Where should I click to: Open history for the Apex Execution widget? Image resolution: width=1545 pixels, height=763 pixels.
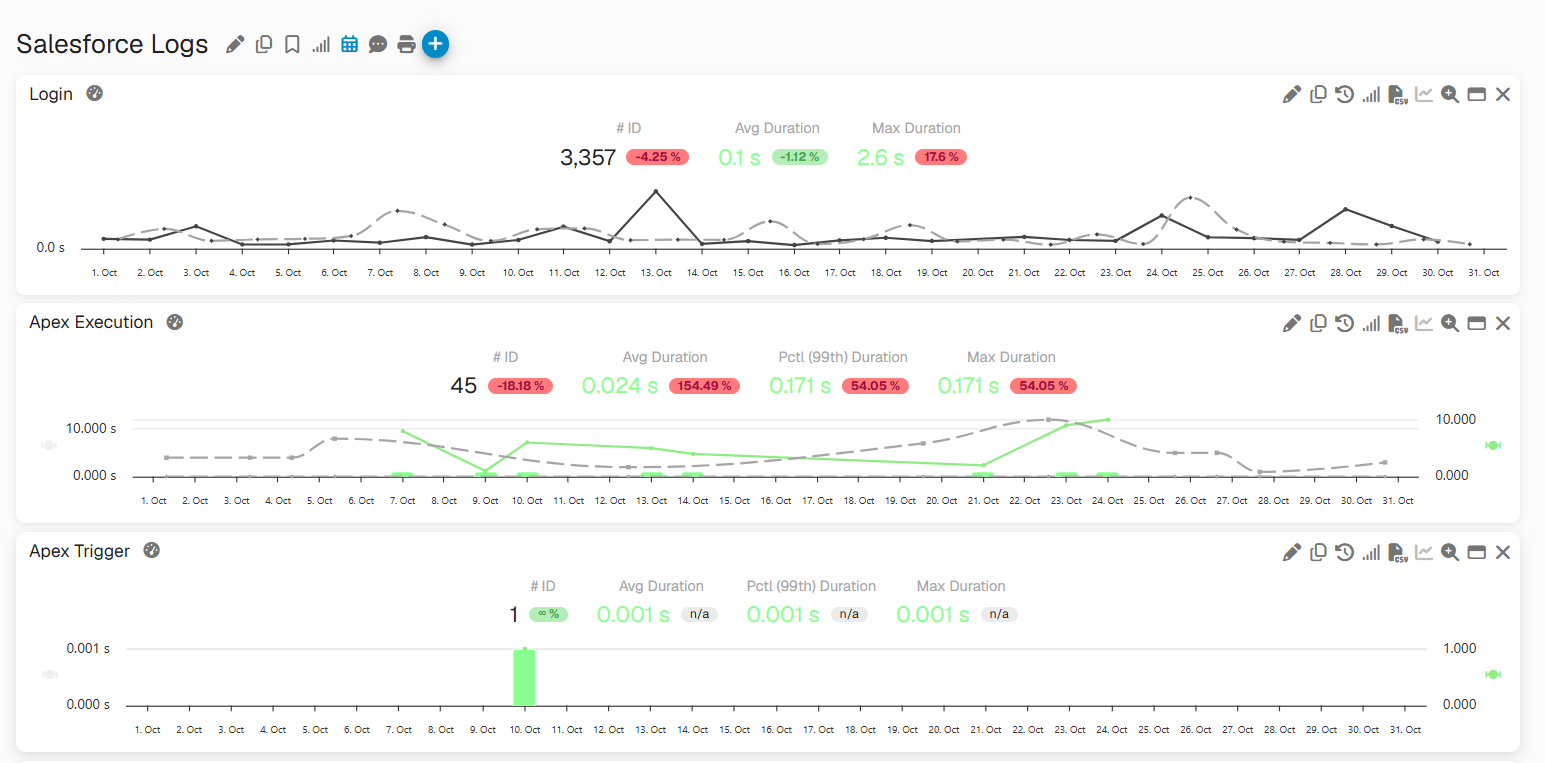pos(1345,323)
